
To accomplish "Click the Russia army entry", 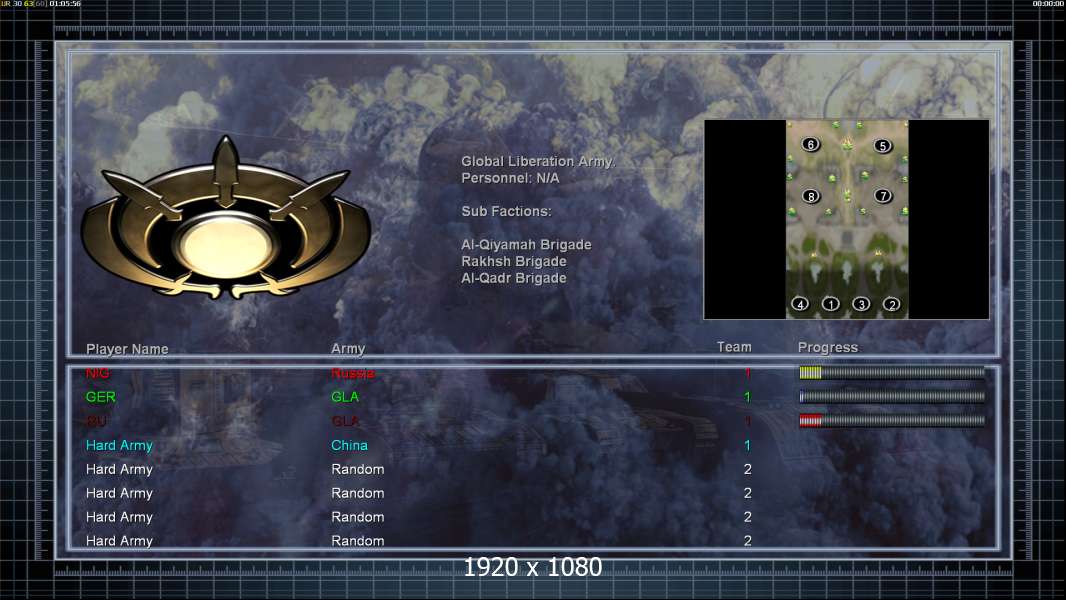I will click(353, 372).
